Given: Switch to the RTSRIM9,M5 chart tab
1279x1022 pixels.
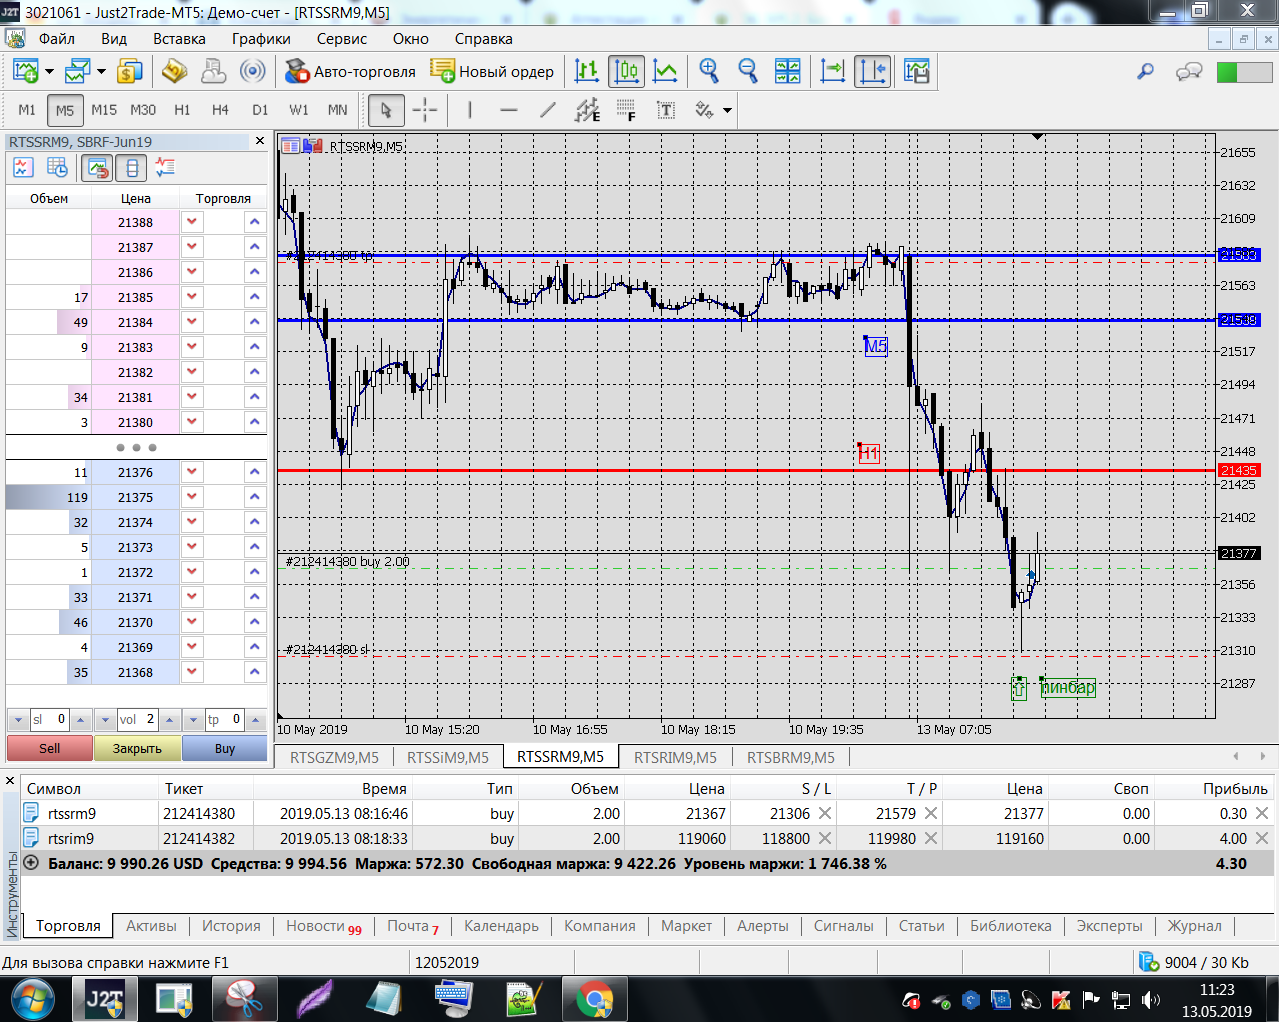Looking at the screenshot, I should (675, 757).
